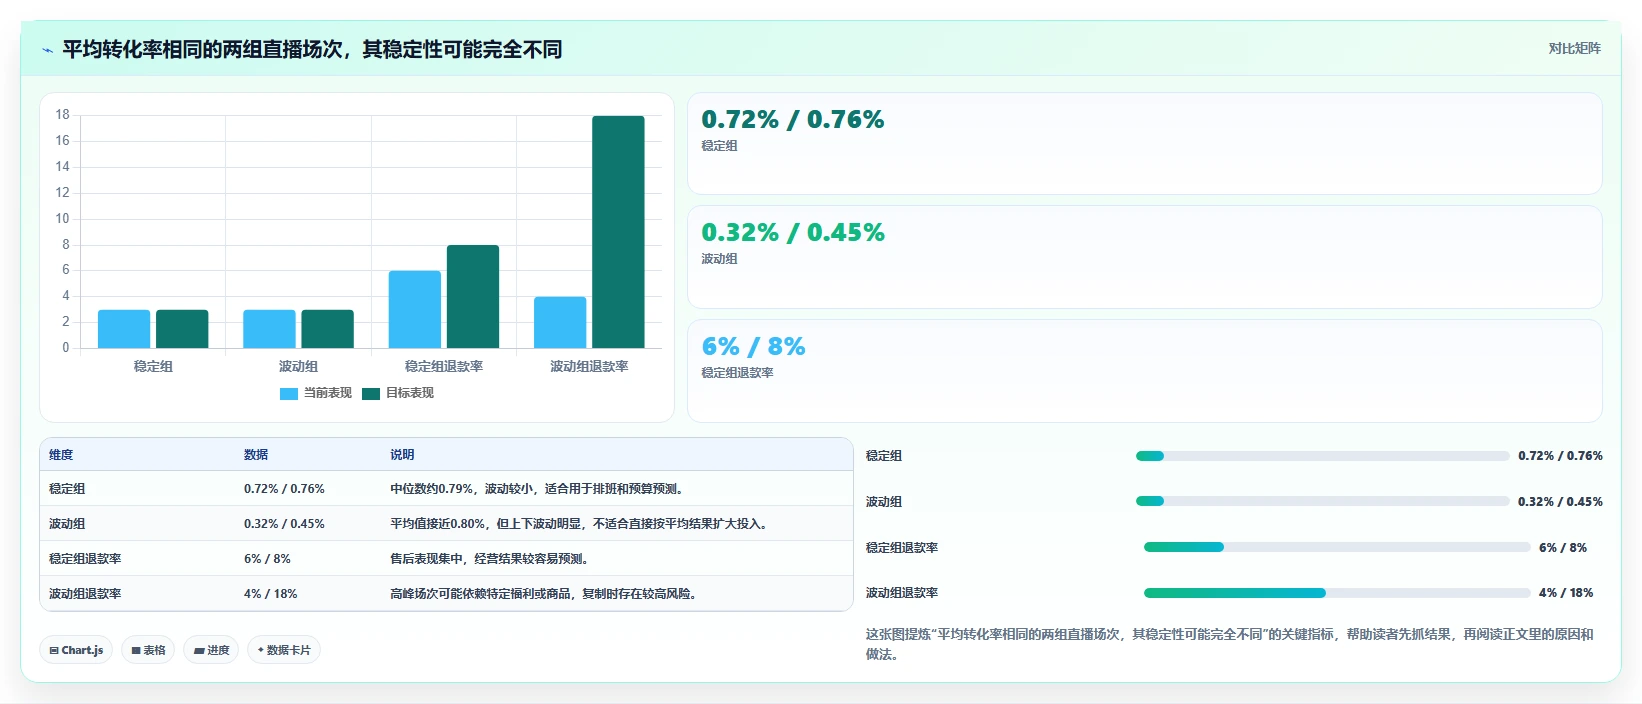
Task: Click the 进度 tag
Action: (x=211, y=650)
